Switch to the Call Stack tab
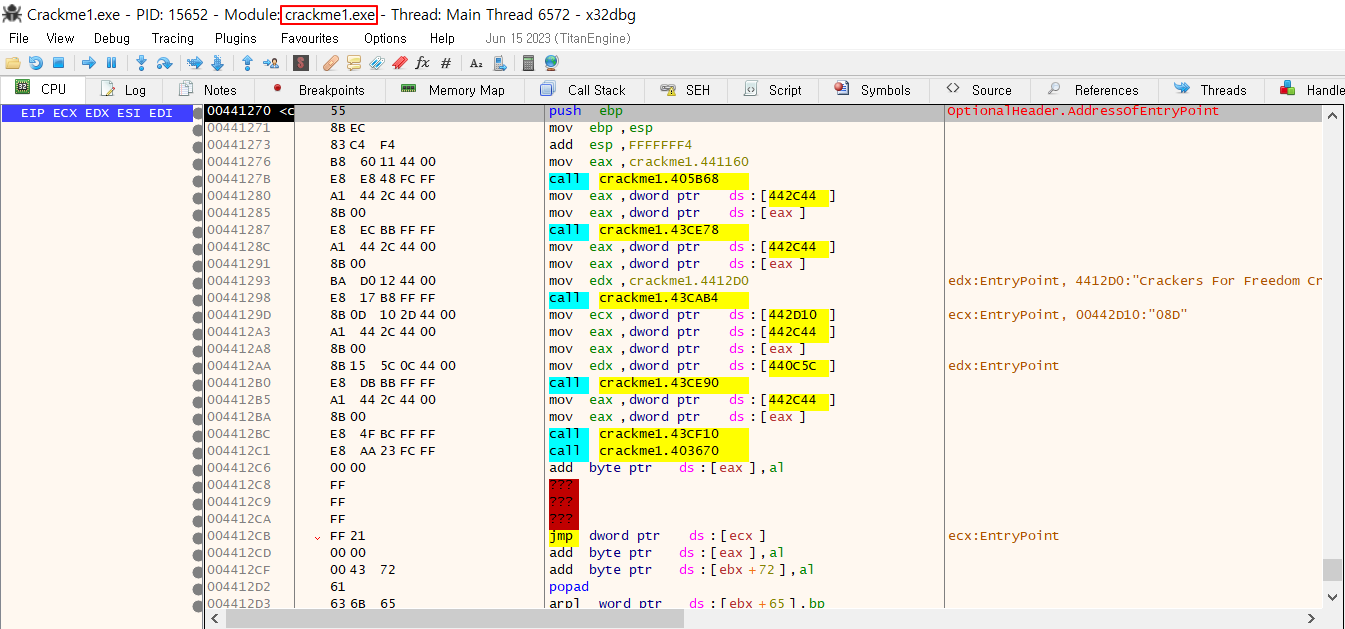The image size is (1345, 629). point(584,90)
